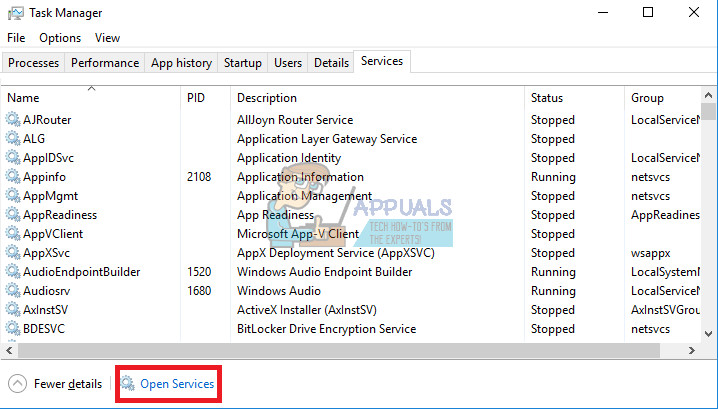The height and width of the screenshot is (409, 718).
Task: Click the BDESVC service gear icon
Action: pyautogui.click(x=13, y=328)
